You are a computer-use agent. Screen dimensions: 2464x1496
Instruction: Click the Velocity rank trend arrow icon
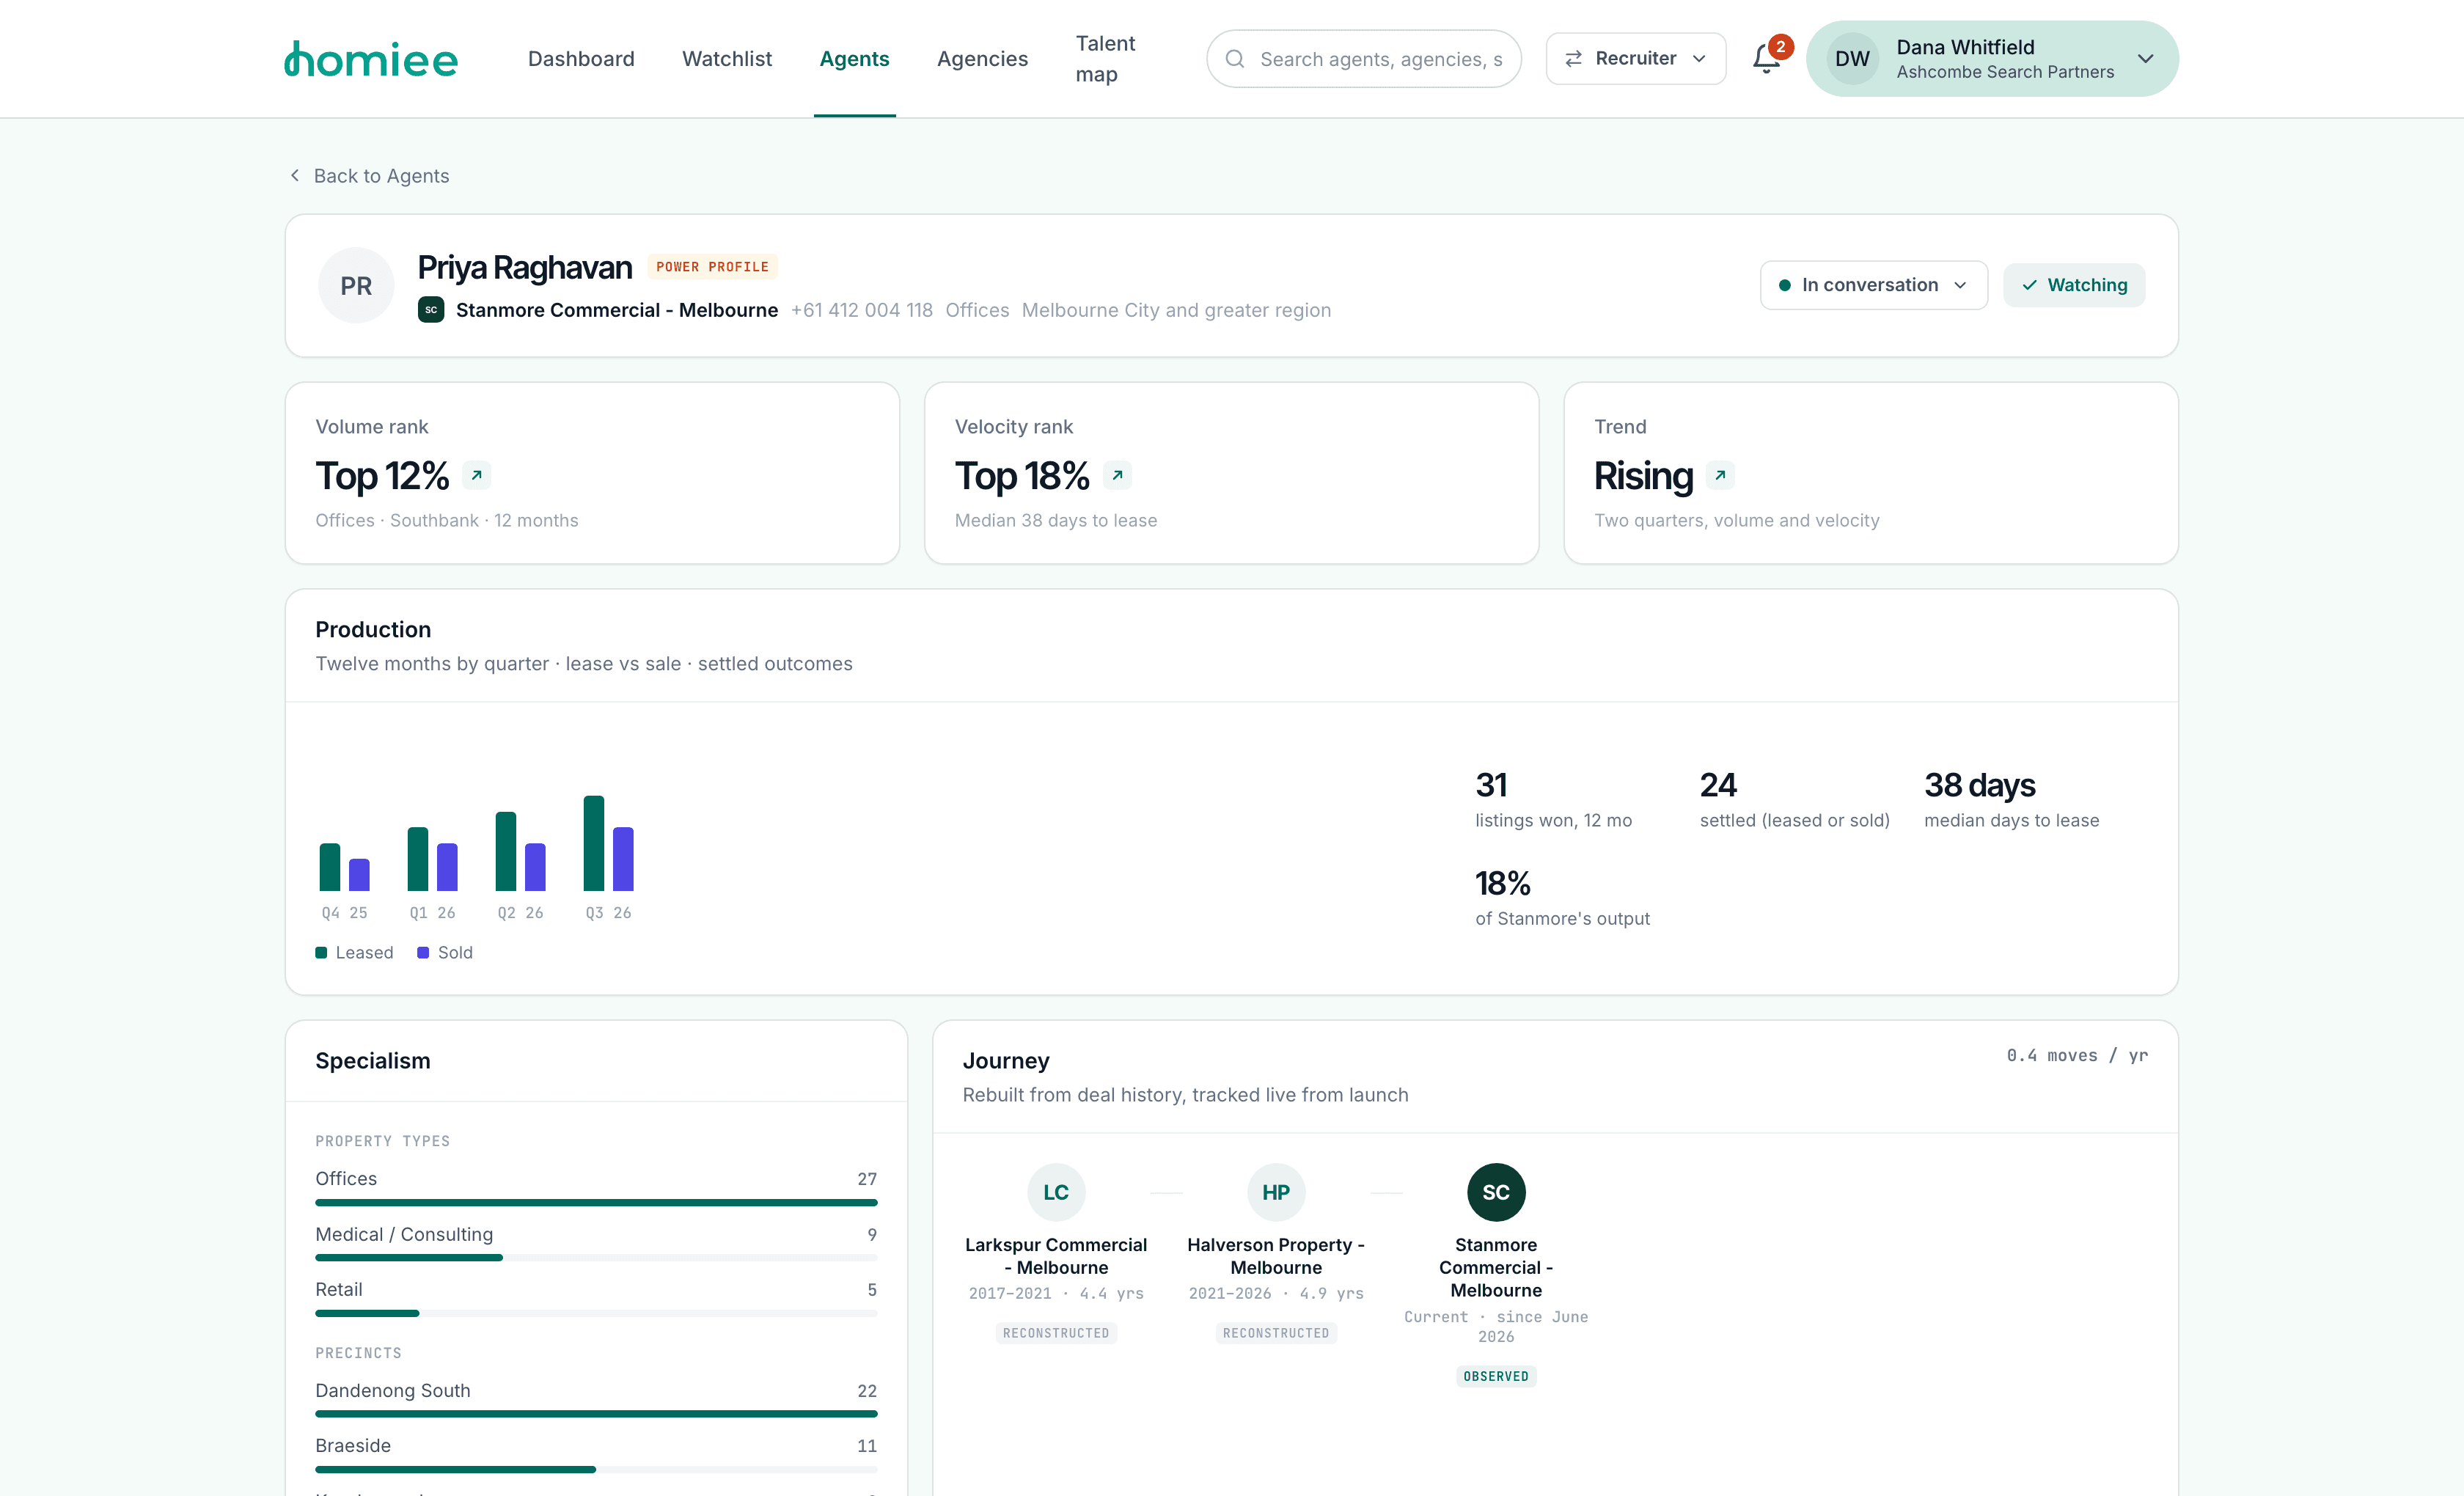pyautogui.click(x=1117, y=476)
